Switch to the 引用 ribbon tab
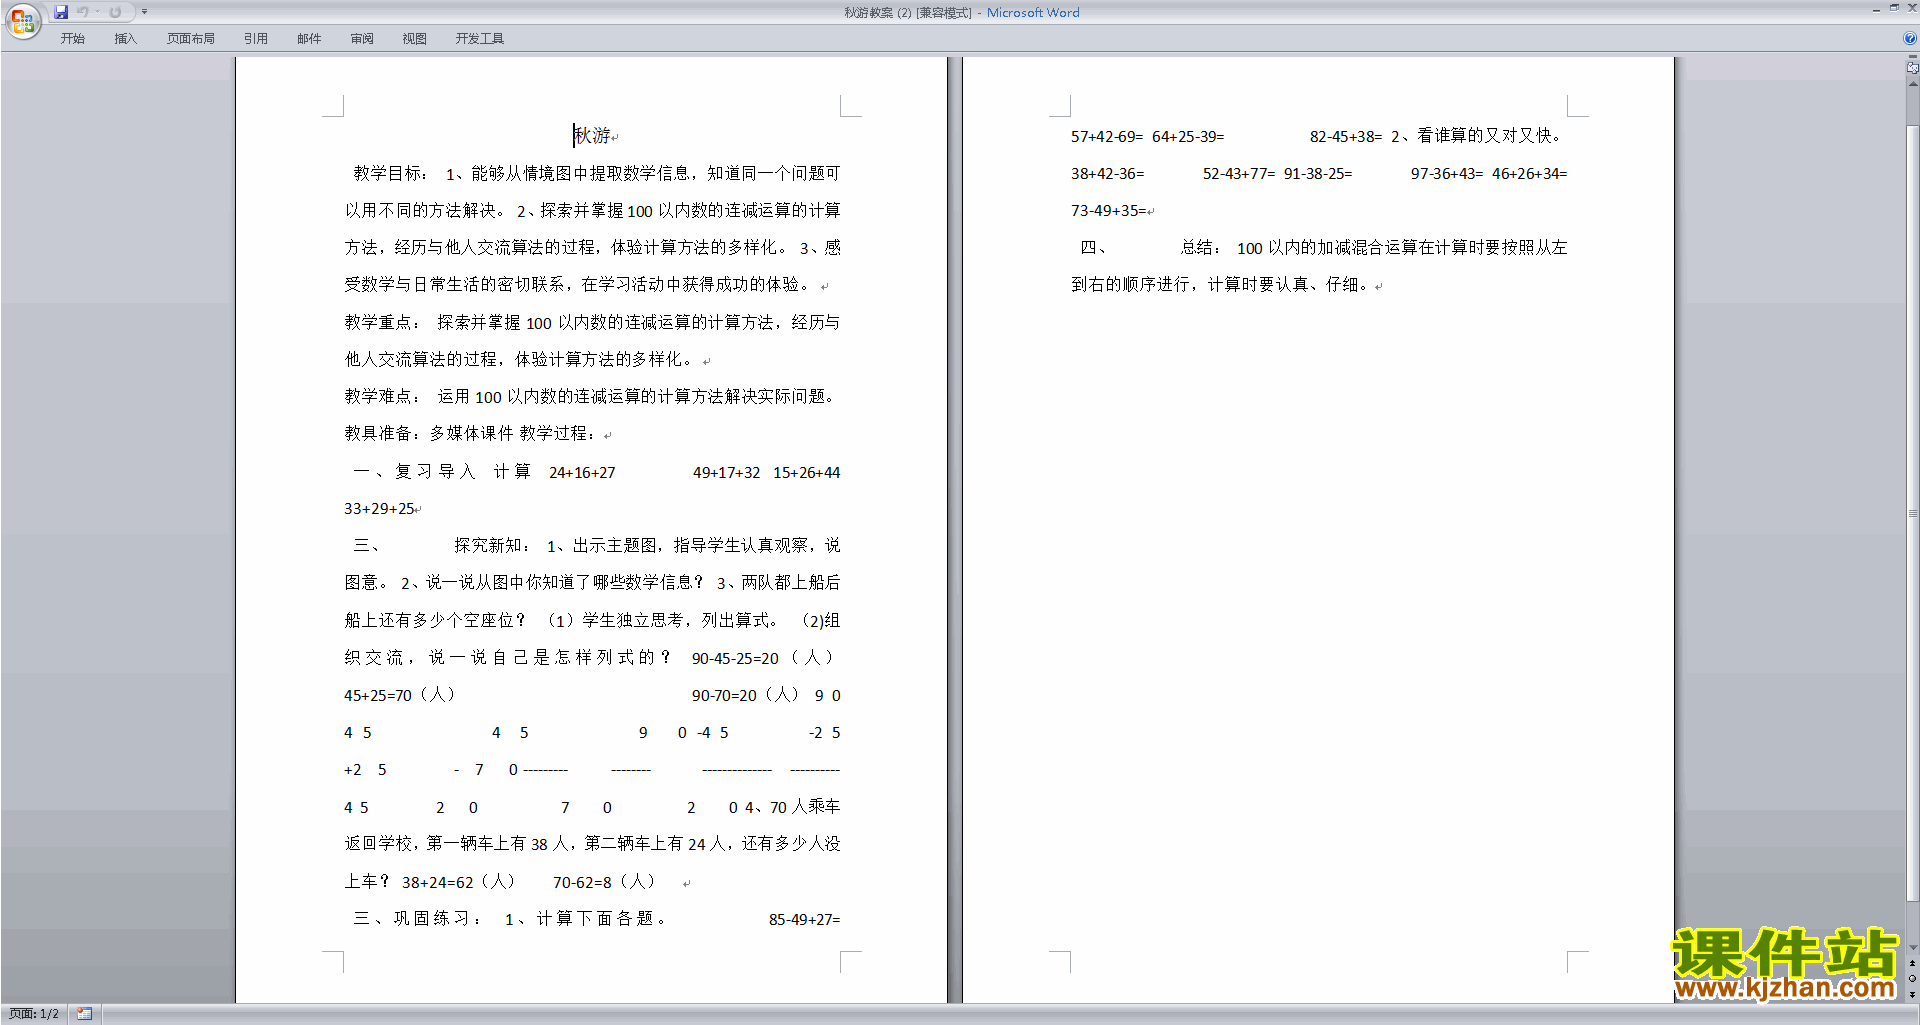Screen dimensions: 1920x1025 256,39
